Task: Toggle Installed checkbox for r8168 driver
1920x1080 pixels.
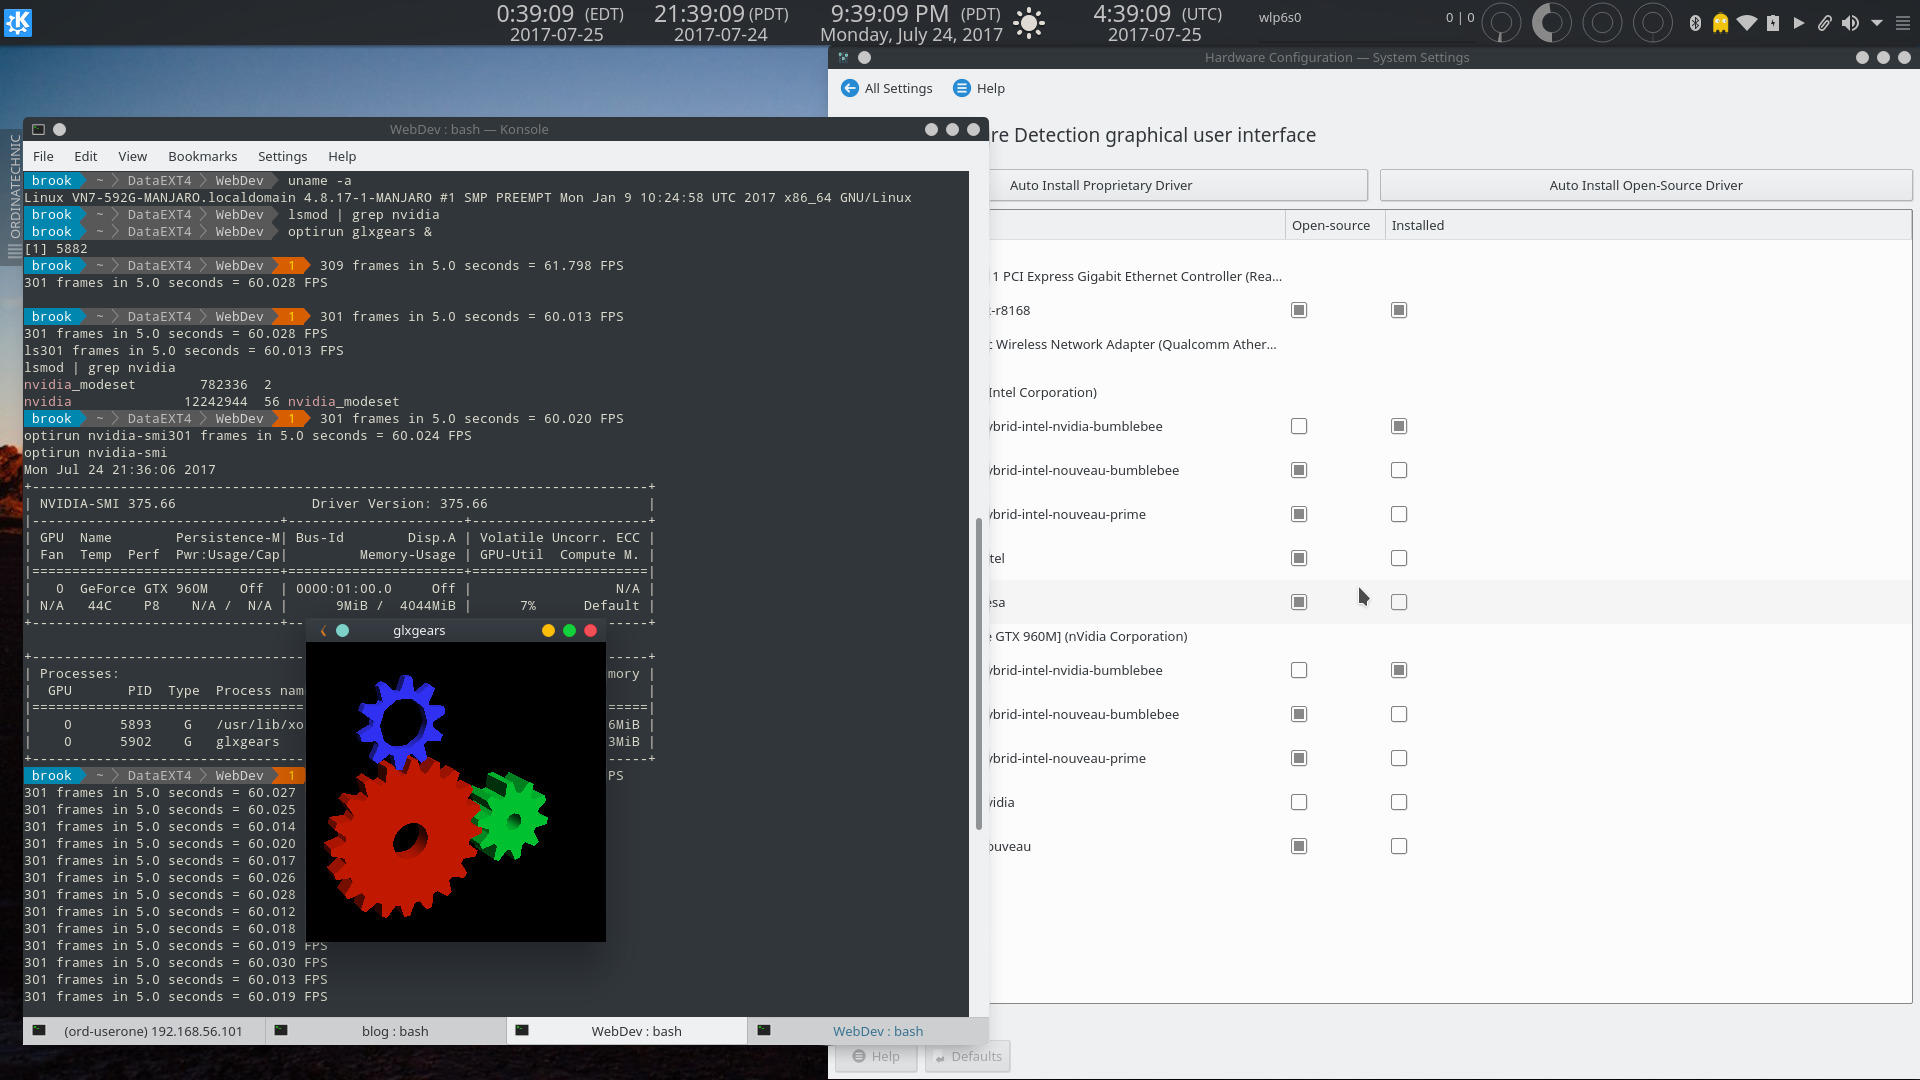Action: click(x=1399, y=310)
